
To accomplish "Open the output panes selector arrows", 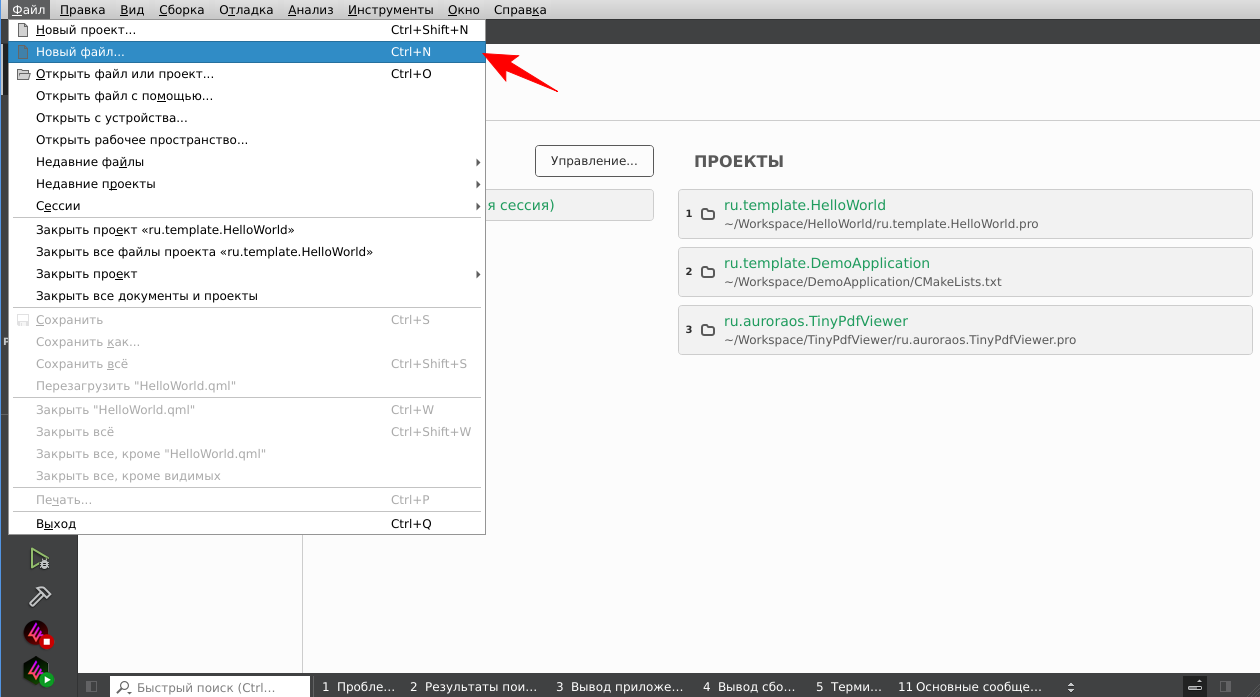I will coord(1071,687).
